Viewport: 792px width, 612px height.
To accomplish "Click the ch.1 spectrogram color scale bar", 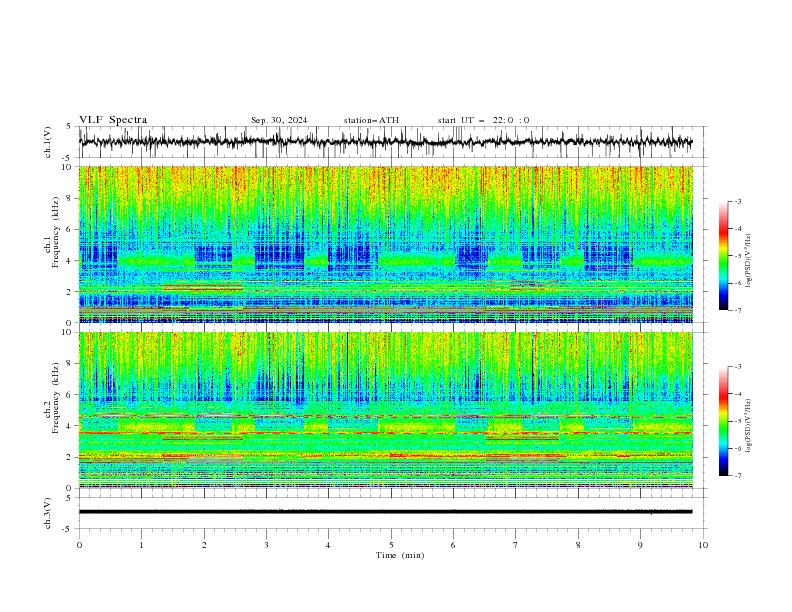I will click(x=723, y=256).
